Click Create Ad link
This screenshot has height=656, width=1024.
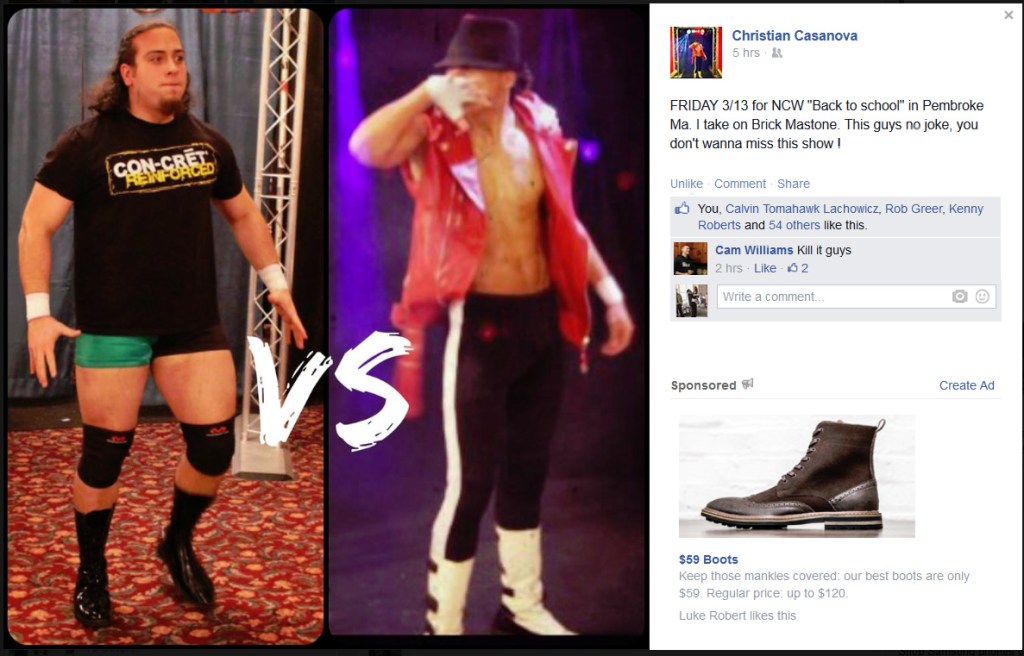tap(967, 385)
